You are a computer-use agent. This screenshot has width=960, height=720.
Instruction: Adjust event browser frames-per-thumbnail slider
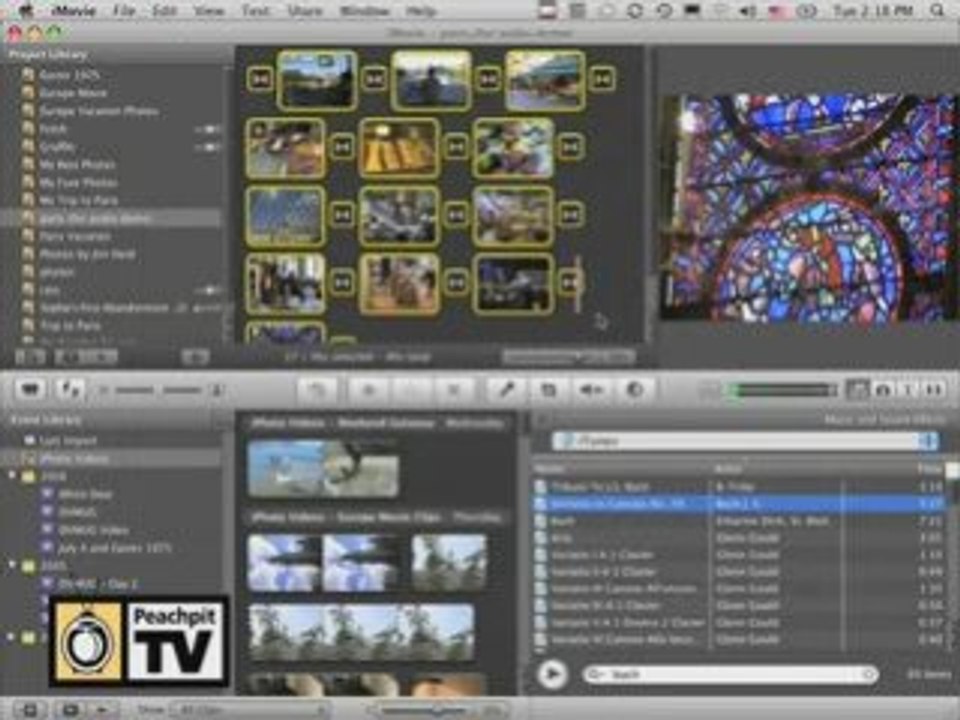point(437,711)
